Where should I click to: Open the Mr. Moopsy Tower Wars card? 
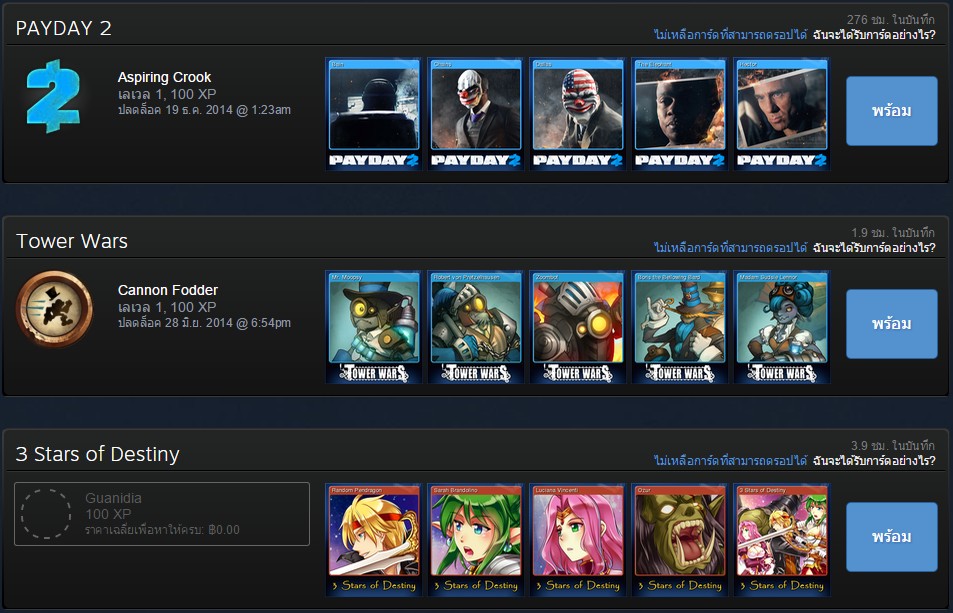pyautogui.click(x=374, y=327)
